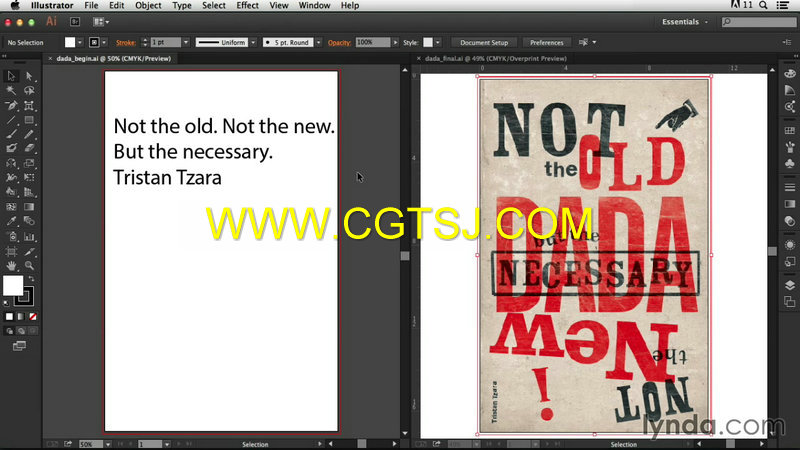Image resolution: width=800 pixels, height=450 pixels.
Task: Open the Symbols panel club icon
Action: (x=790, y=164)
